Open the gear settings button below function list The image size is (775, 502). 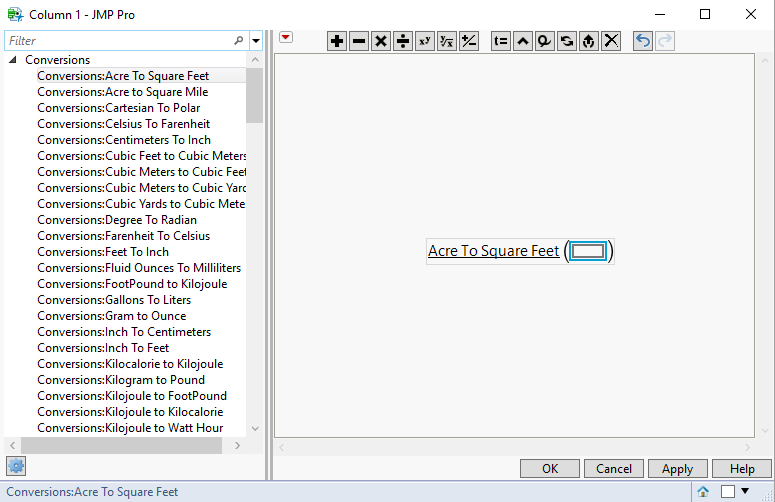(16, 466)
